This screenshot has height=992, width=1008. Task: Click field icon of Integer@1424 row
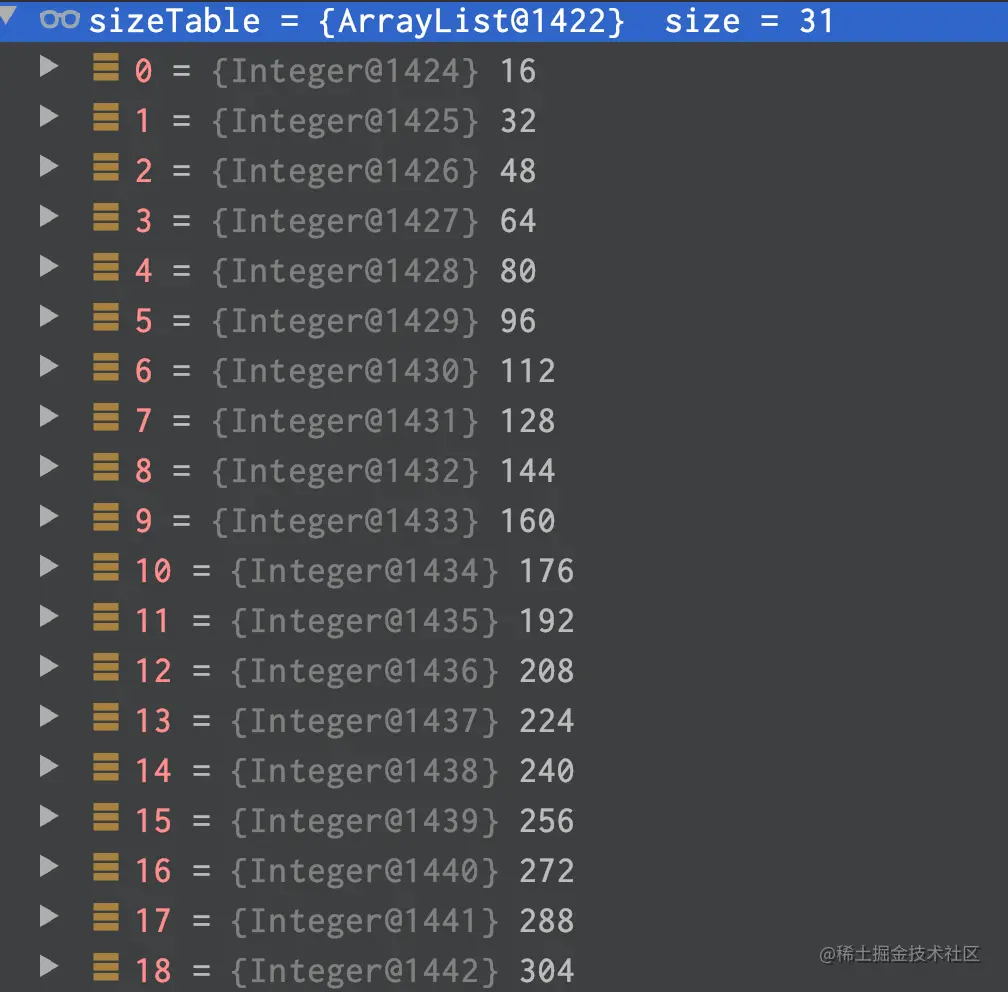[106, 68]
